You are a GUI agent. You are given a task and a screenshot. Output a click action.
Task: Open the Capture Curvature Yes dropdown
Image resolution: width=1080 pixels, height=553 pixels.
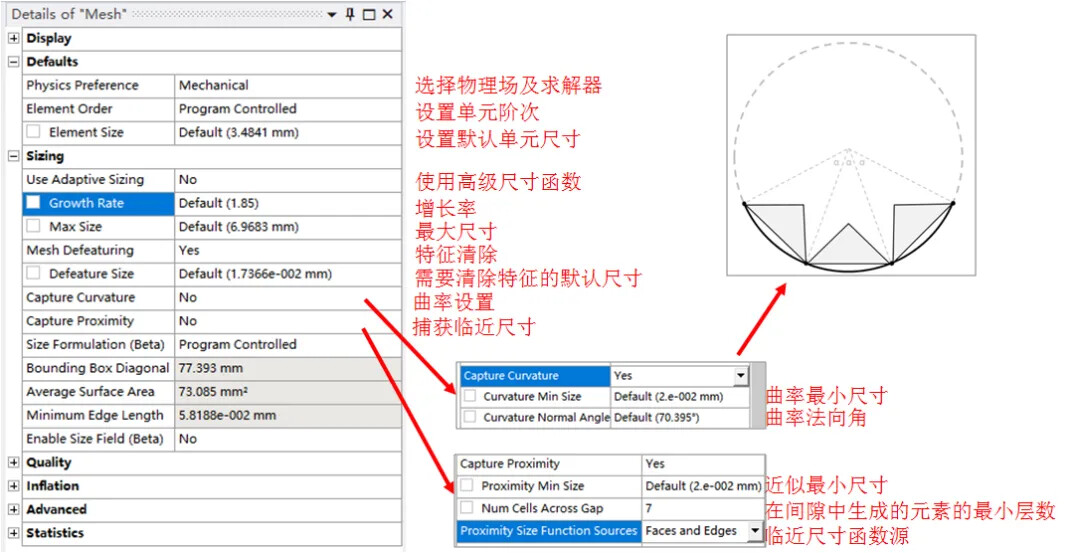tap(740, 376)
